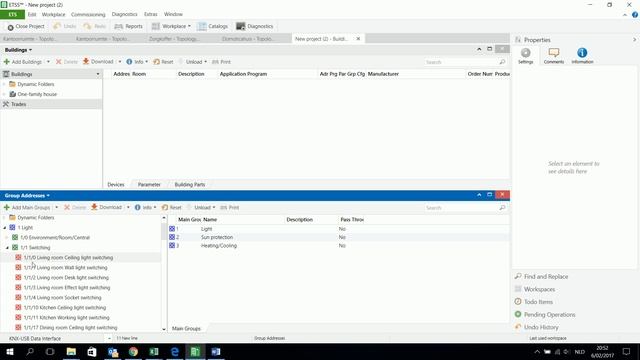Open the Buildings tree header dropdown arrow
The image size is (640, 360).
pos(98,74)
